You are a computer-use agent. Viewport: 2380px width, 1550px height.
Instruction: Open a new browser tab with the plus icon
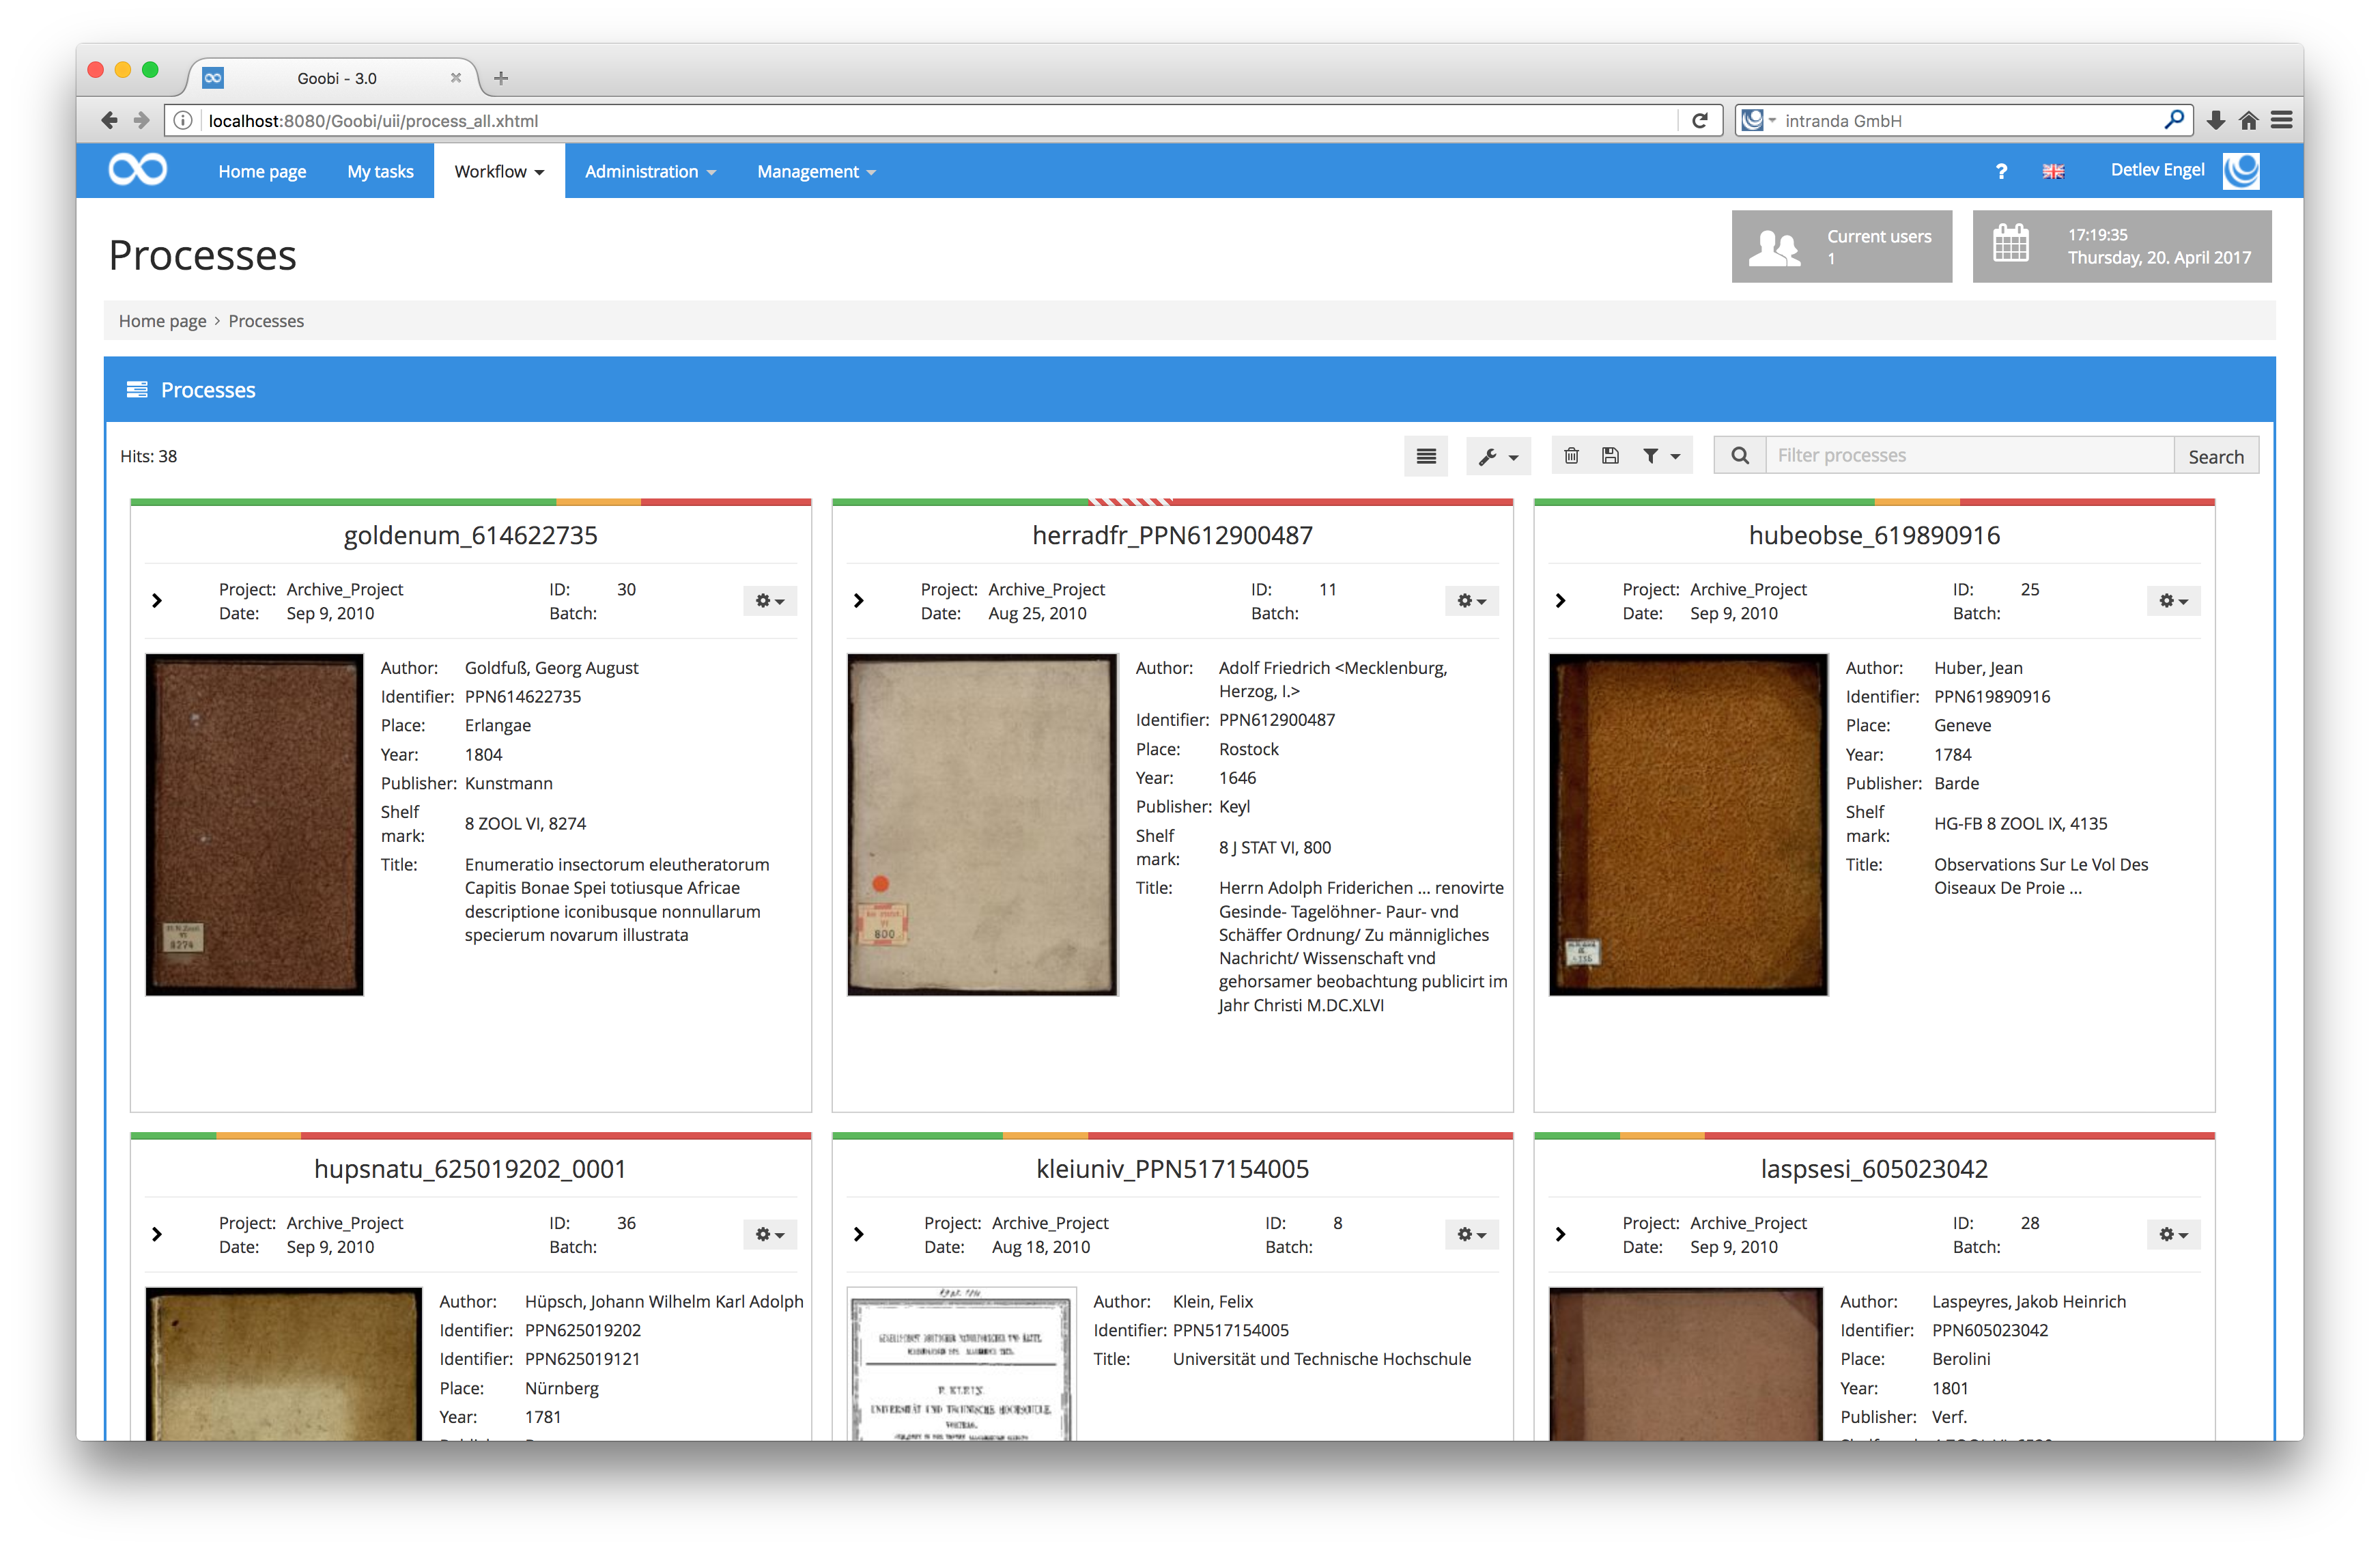(x=501, y=78)
